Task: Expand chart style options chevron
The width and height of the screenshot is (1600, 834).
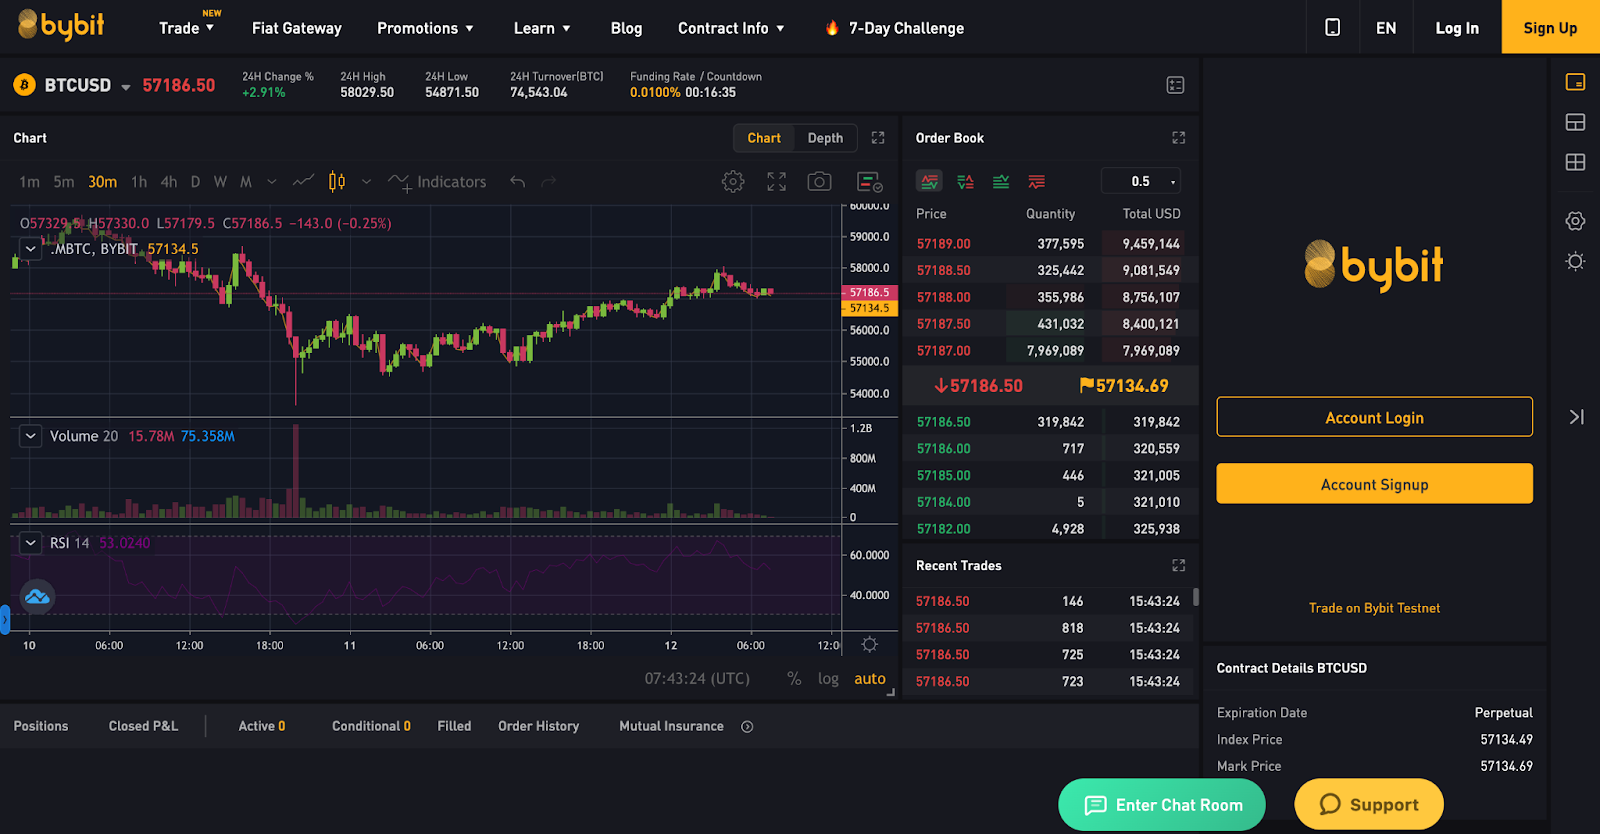Action: (366, 182)
